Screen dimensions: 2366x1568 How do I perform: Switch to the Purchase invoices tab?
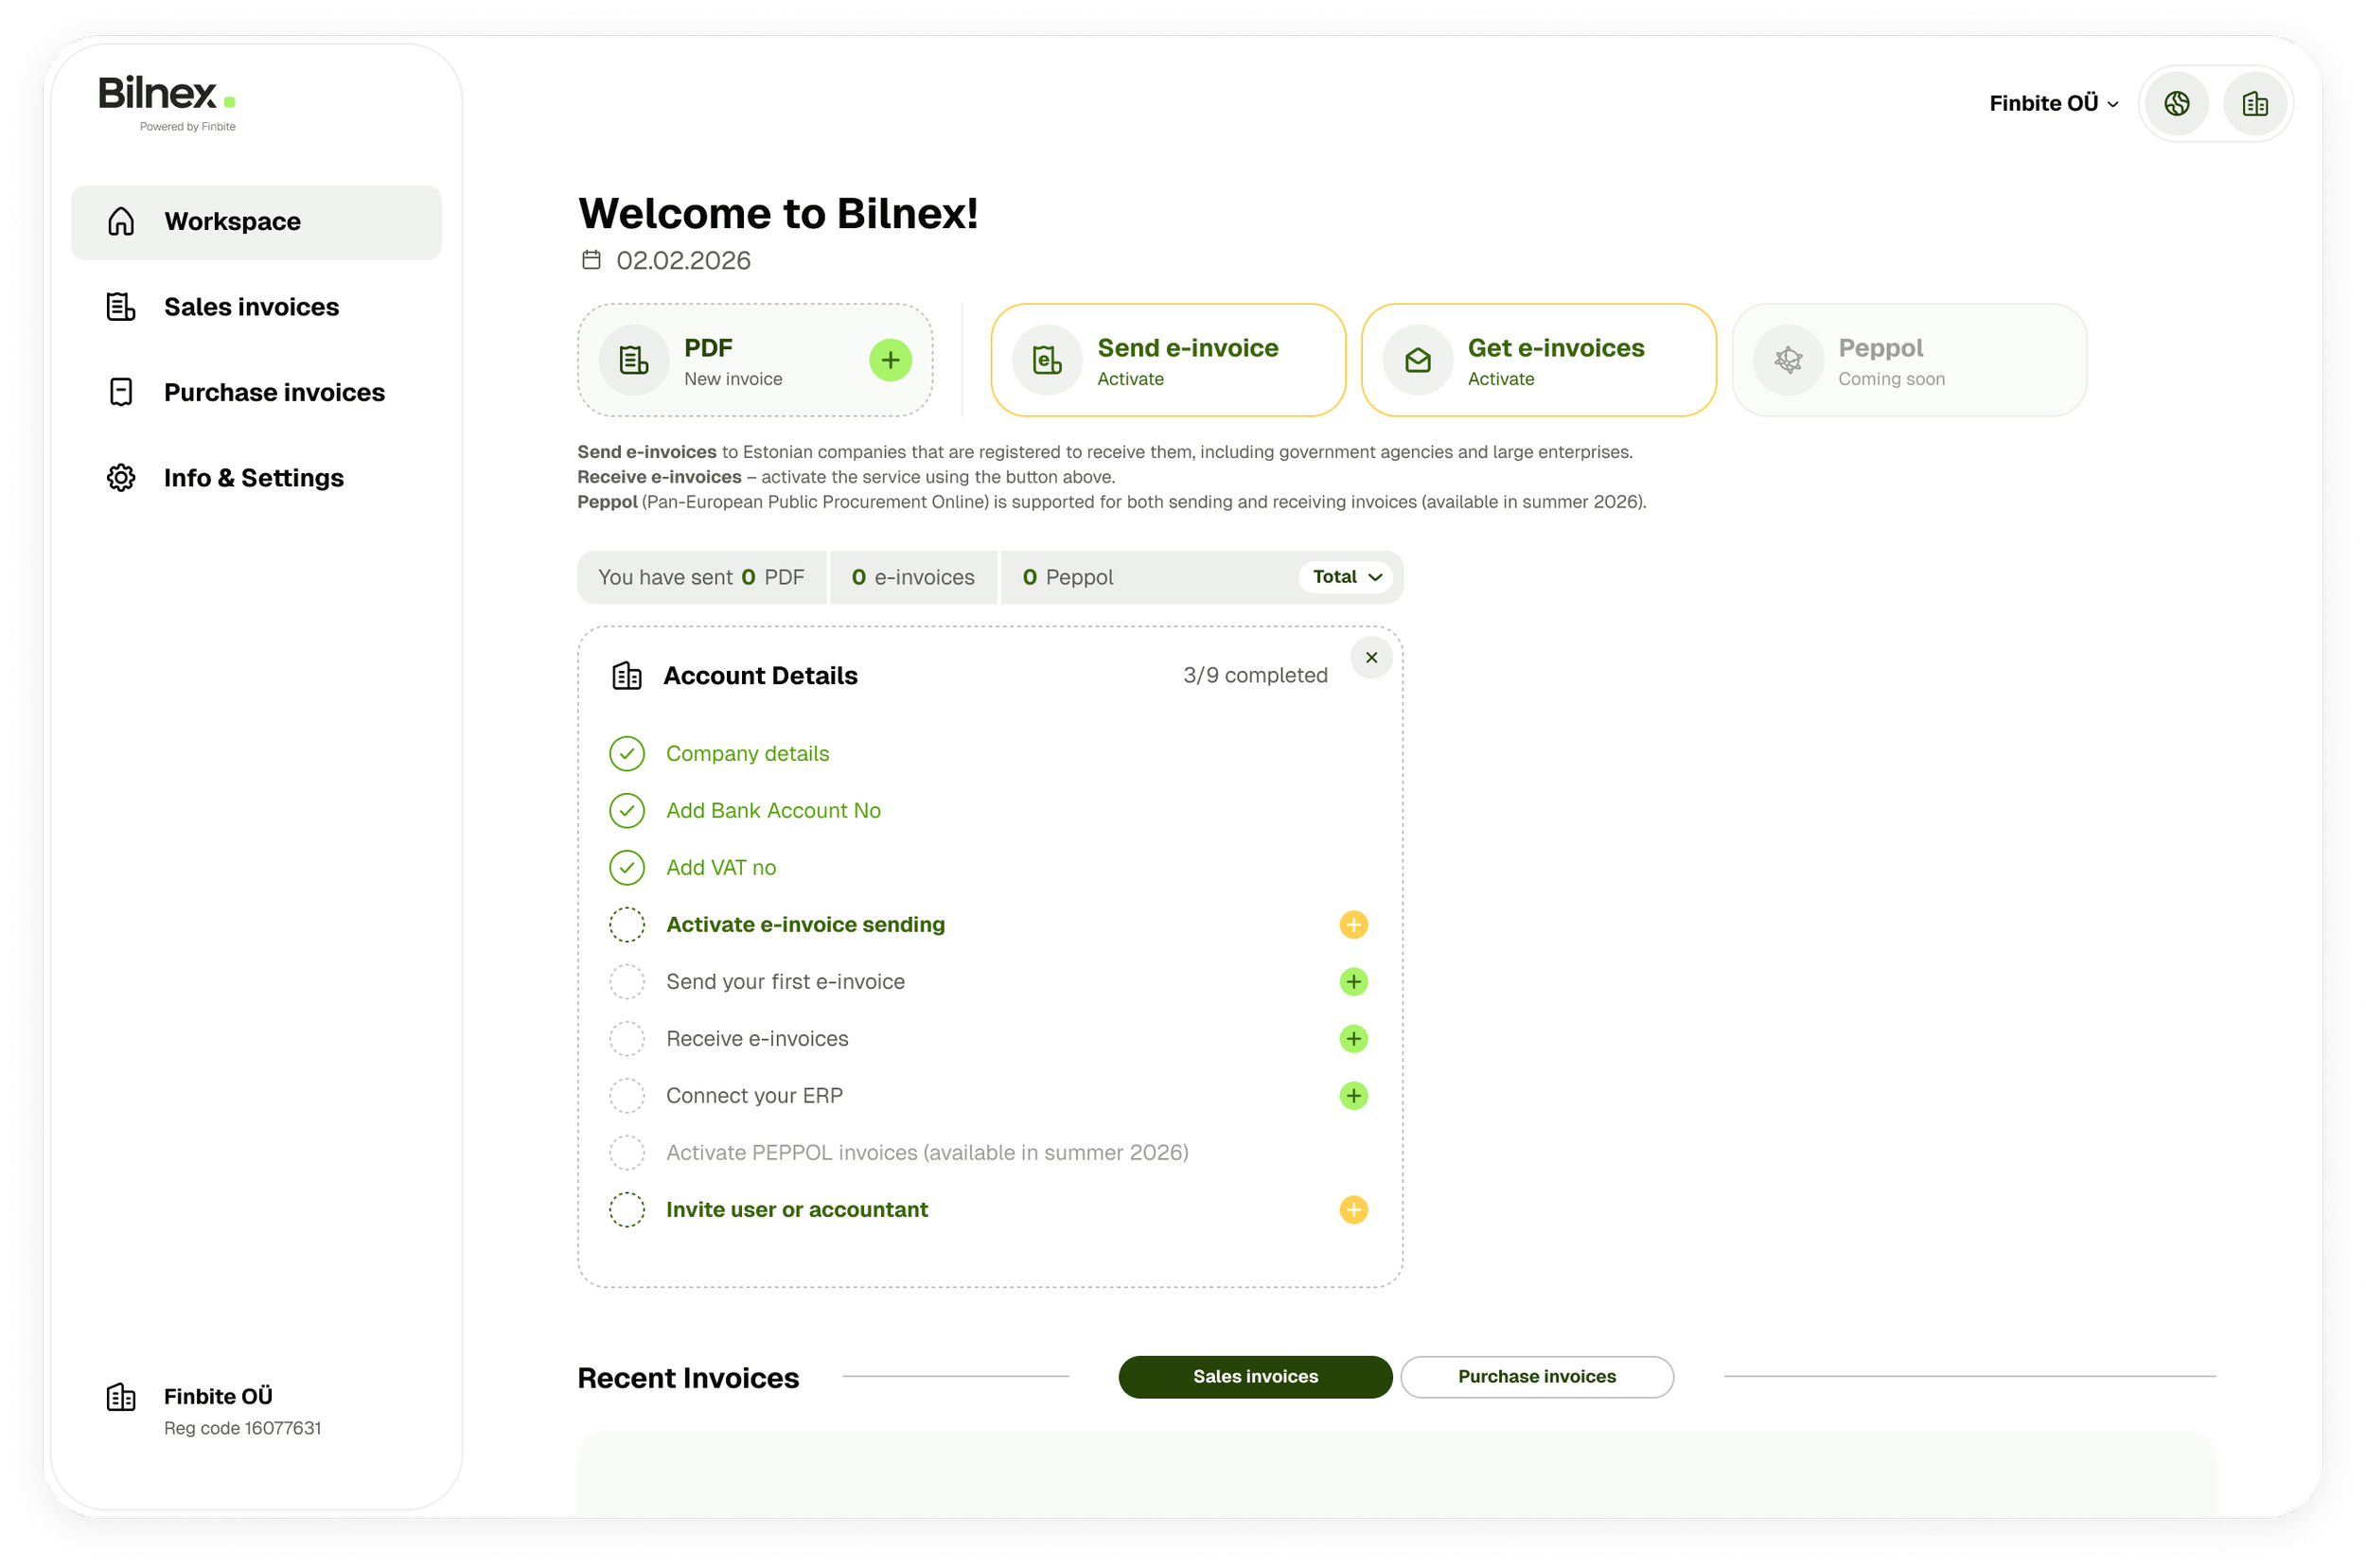[x=1537, y=1377]
